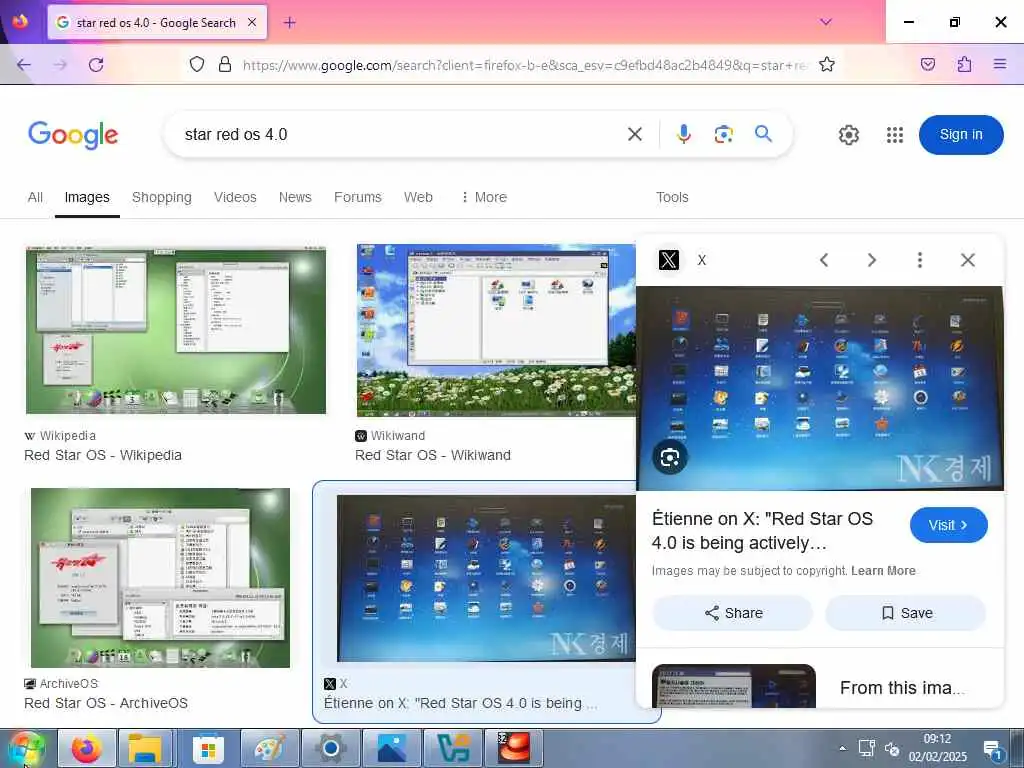Open the Wikiwand Red Star OS thumbnail
Viewport: 1024px width, 768px height.
tap(496, 330)
